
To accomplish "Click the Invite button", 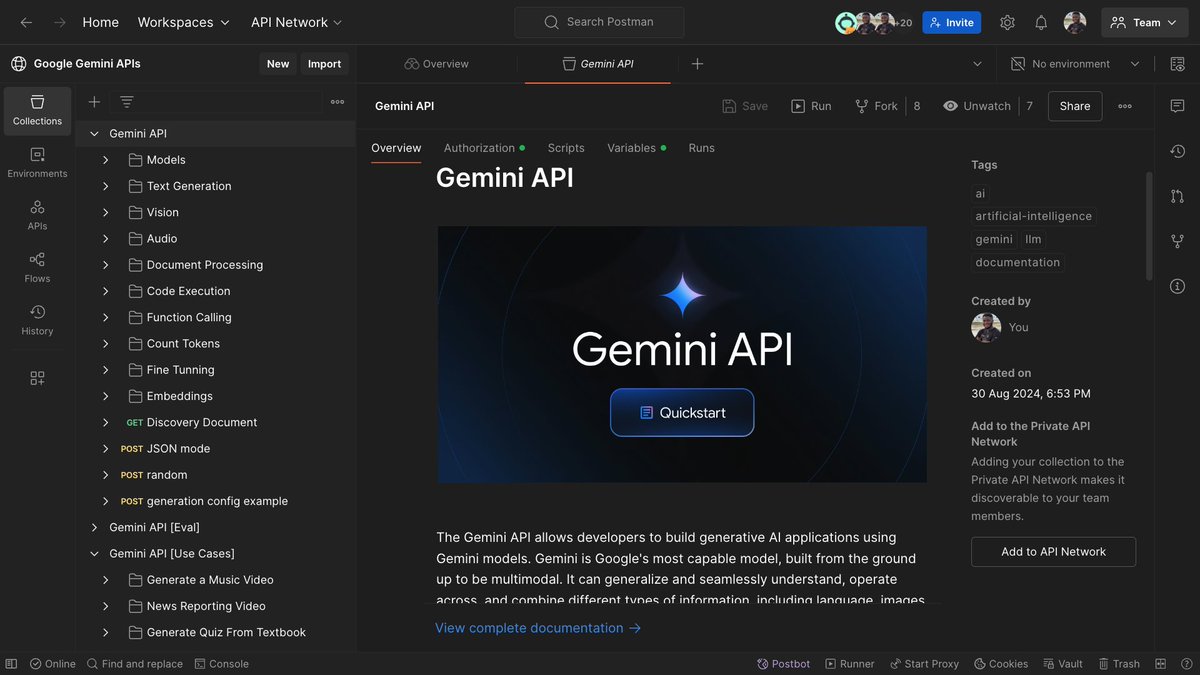I will pyautogui.click(x=952, y=22).
